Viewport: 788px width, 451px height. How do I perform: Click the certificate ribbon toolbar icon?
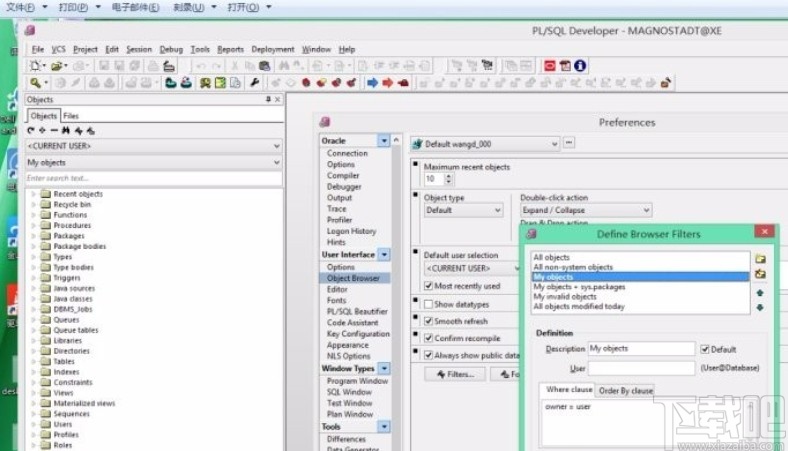(x=205, y=83)
